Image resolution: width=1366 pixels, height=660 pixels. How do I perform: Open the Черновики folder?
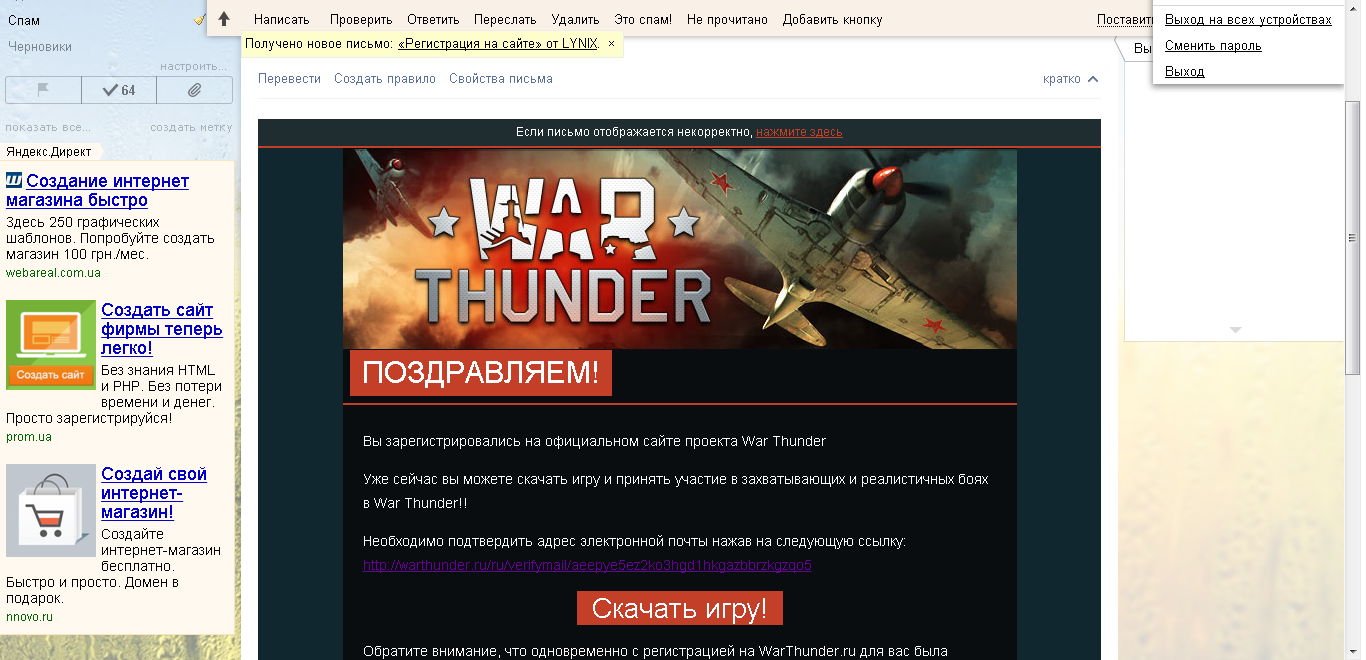tap(40, 46)
